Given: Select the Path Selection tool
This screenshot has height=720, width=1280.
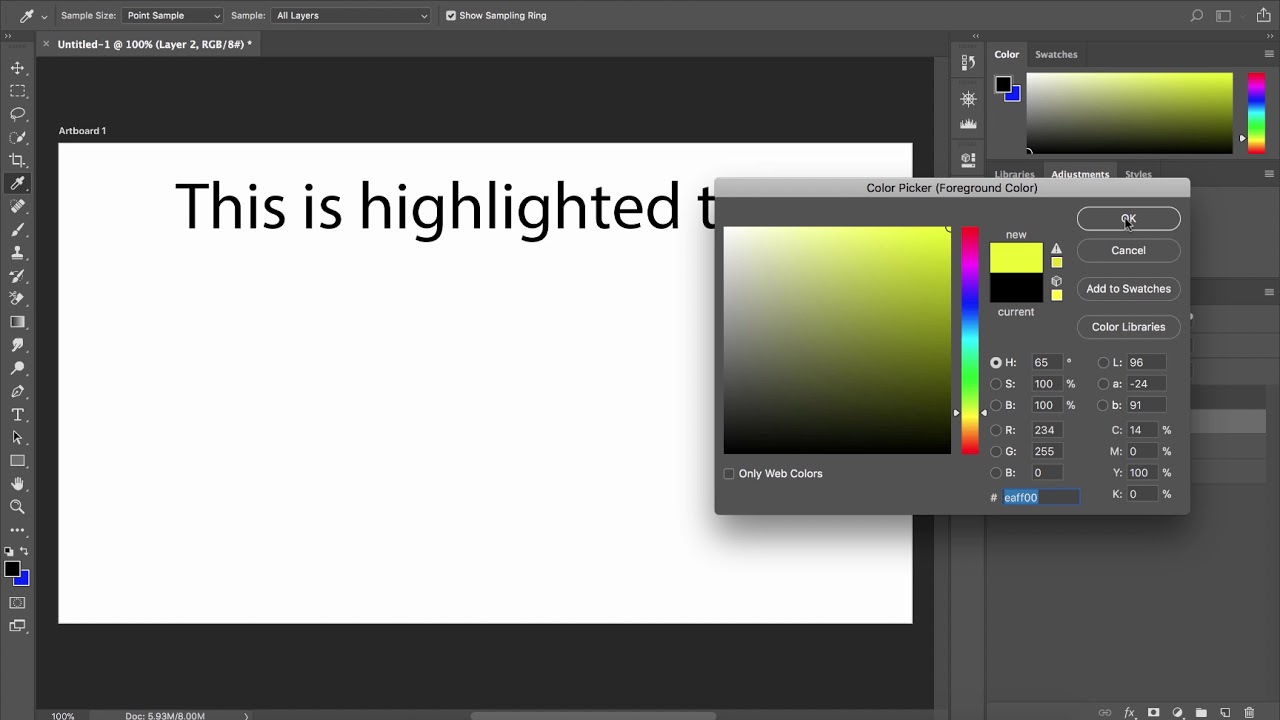Looking at the screenshot, I should [x=17, y=438].
